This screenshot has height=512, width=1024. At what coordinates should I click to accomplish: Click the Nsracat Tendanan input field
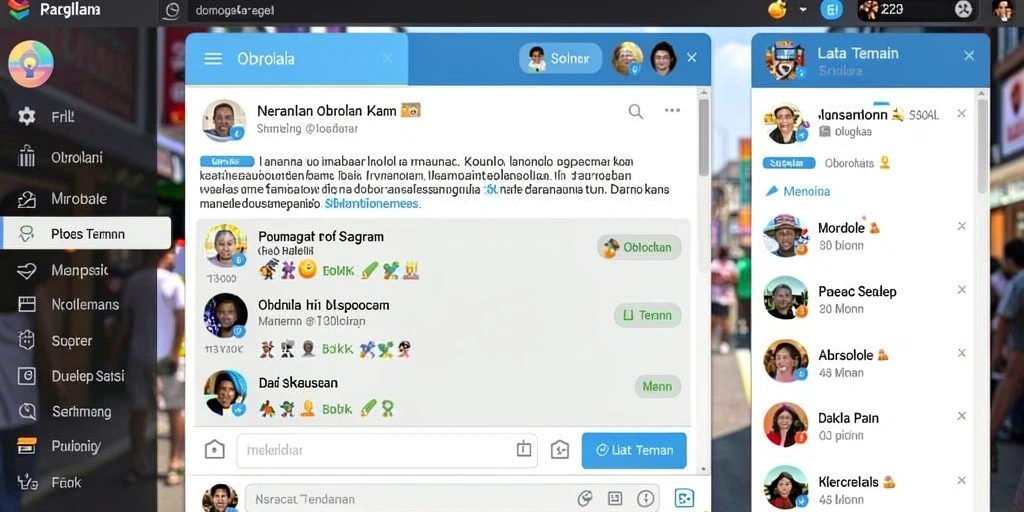pos(452,499)
